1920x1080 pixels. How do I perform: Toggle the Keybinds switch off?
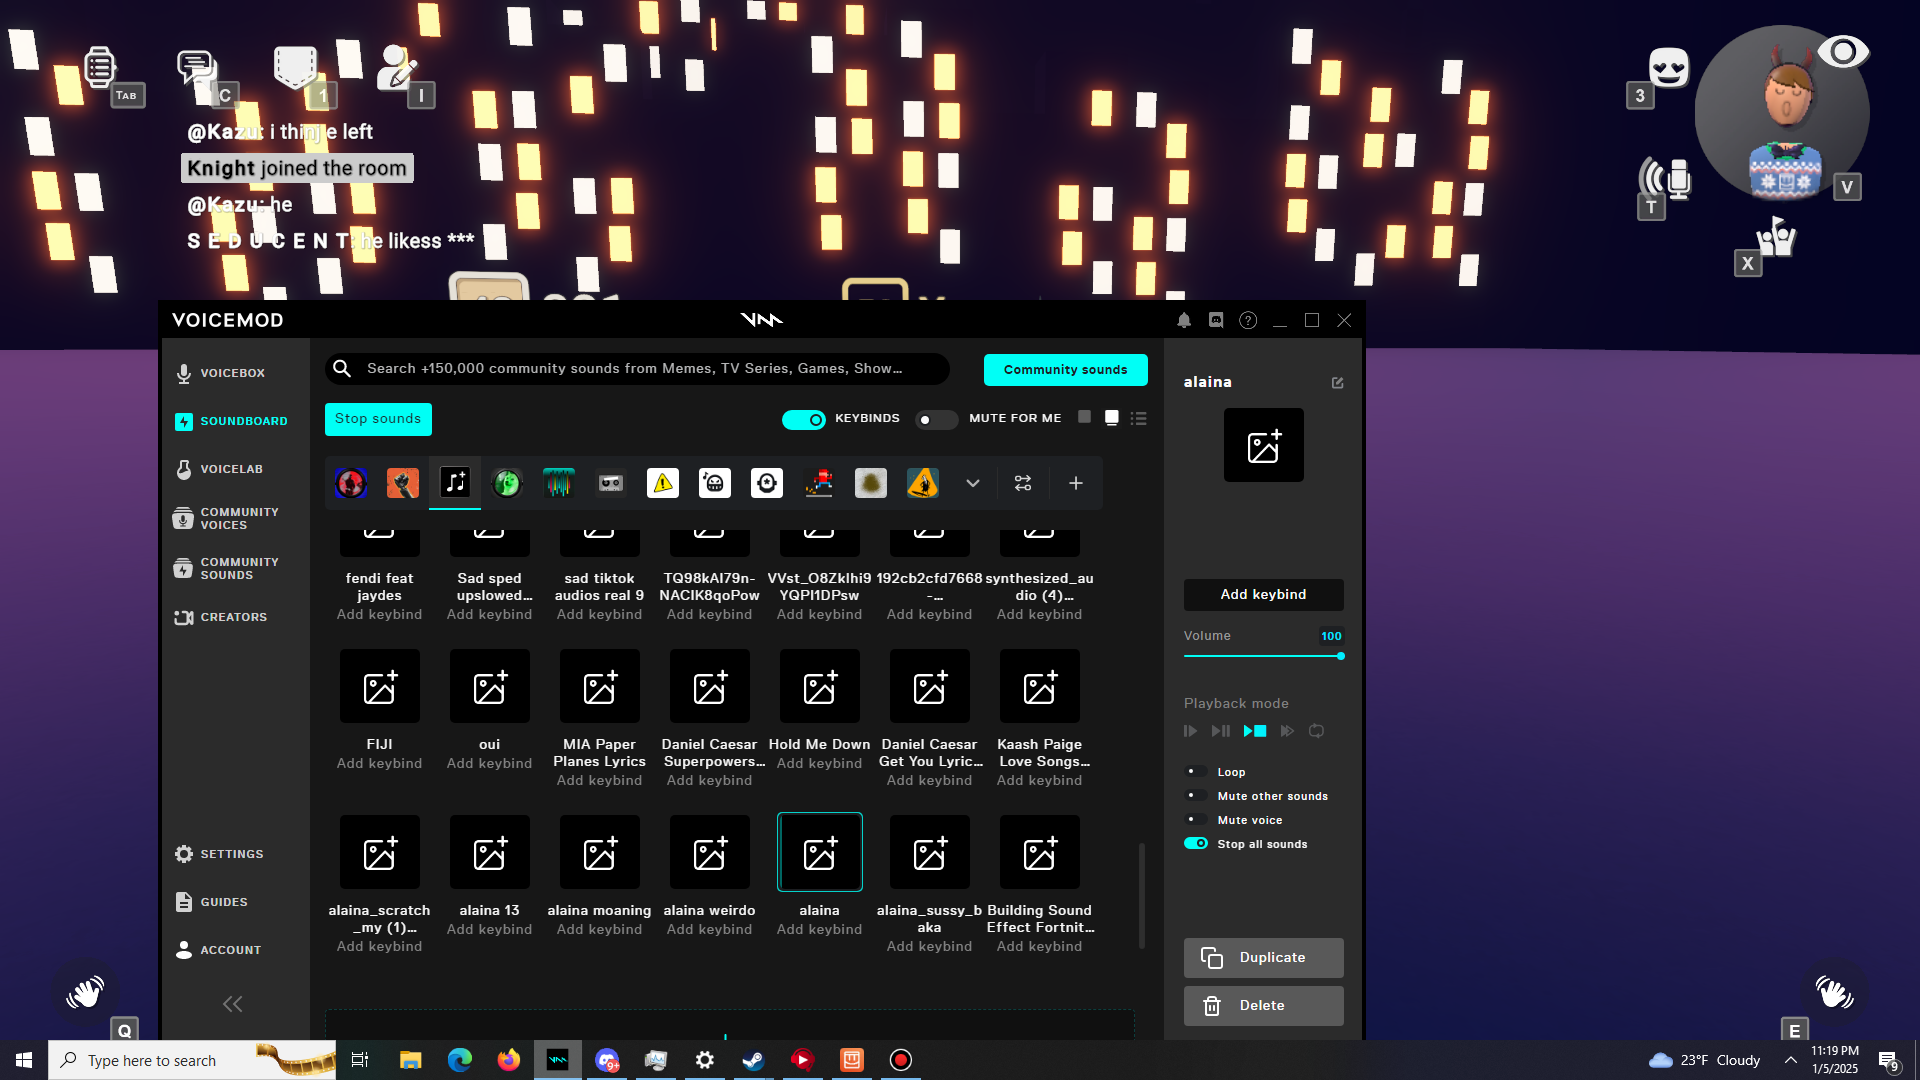coord(804,419)
